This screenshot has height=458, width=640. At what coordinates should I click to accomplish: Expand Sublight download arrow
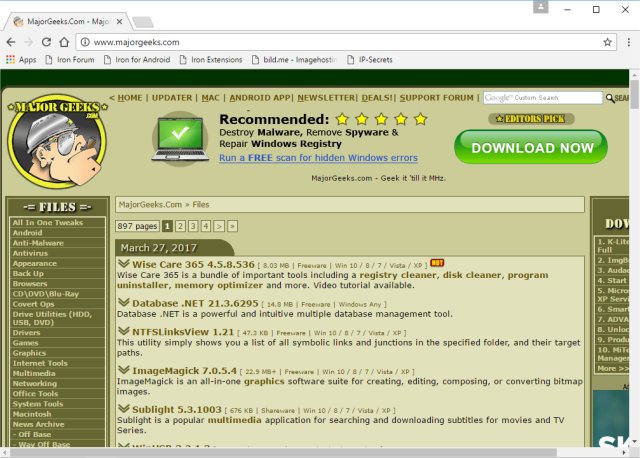point(123,408)
